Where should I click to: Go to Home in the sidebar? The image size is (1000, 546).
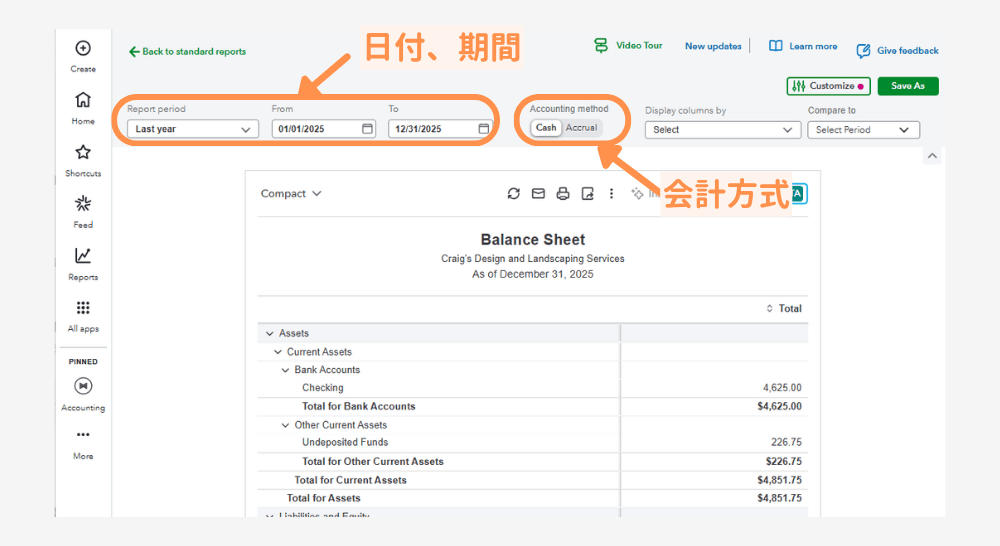tap(83, 100)
